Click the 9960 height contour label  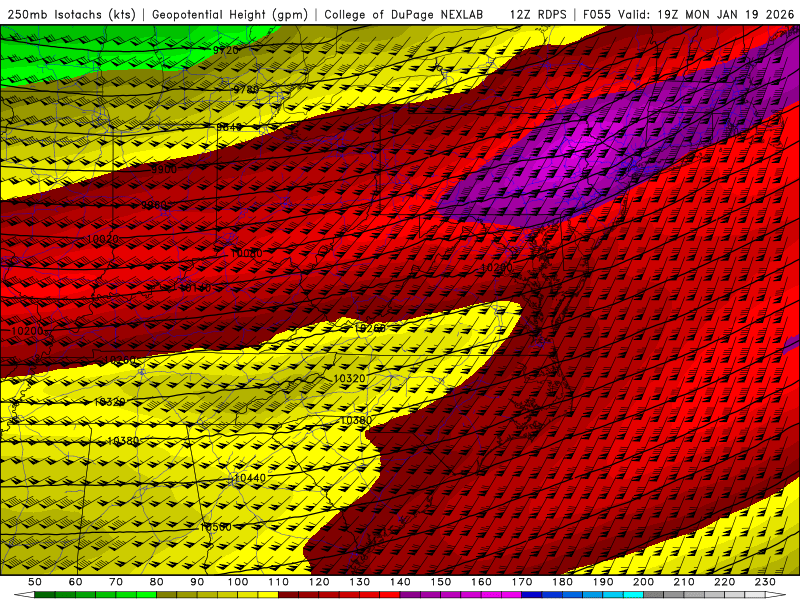tap(154, 205)
